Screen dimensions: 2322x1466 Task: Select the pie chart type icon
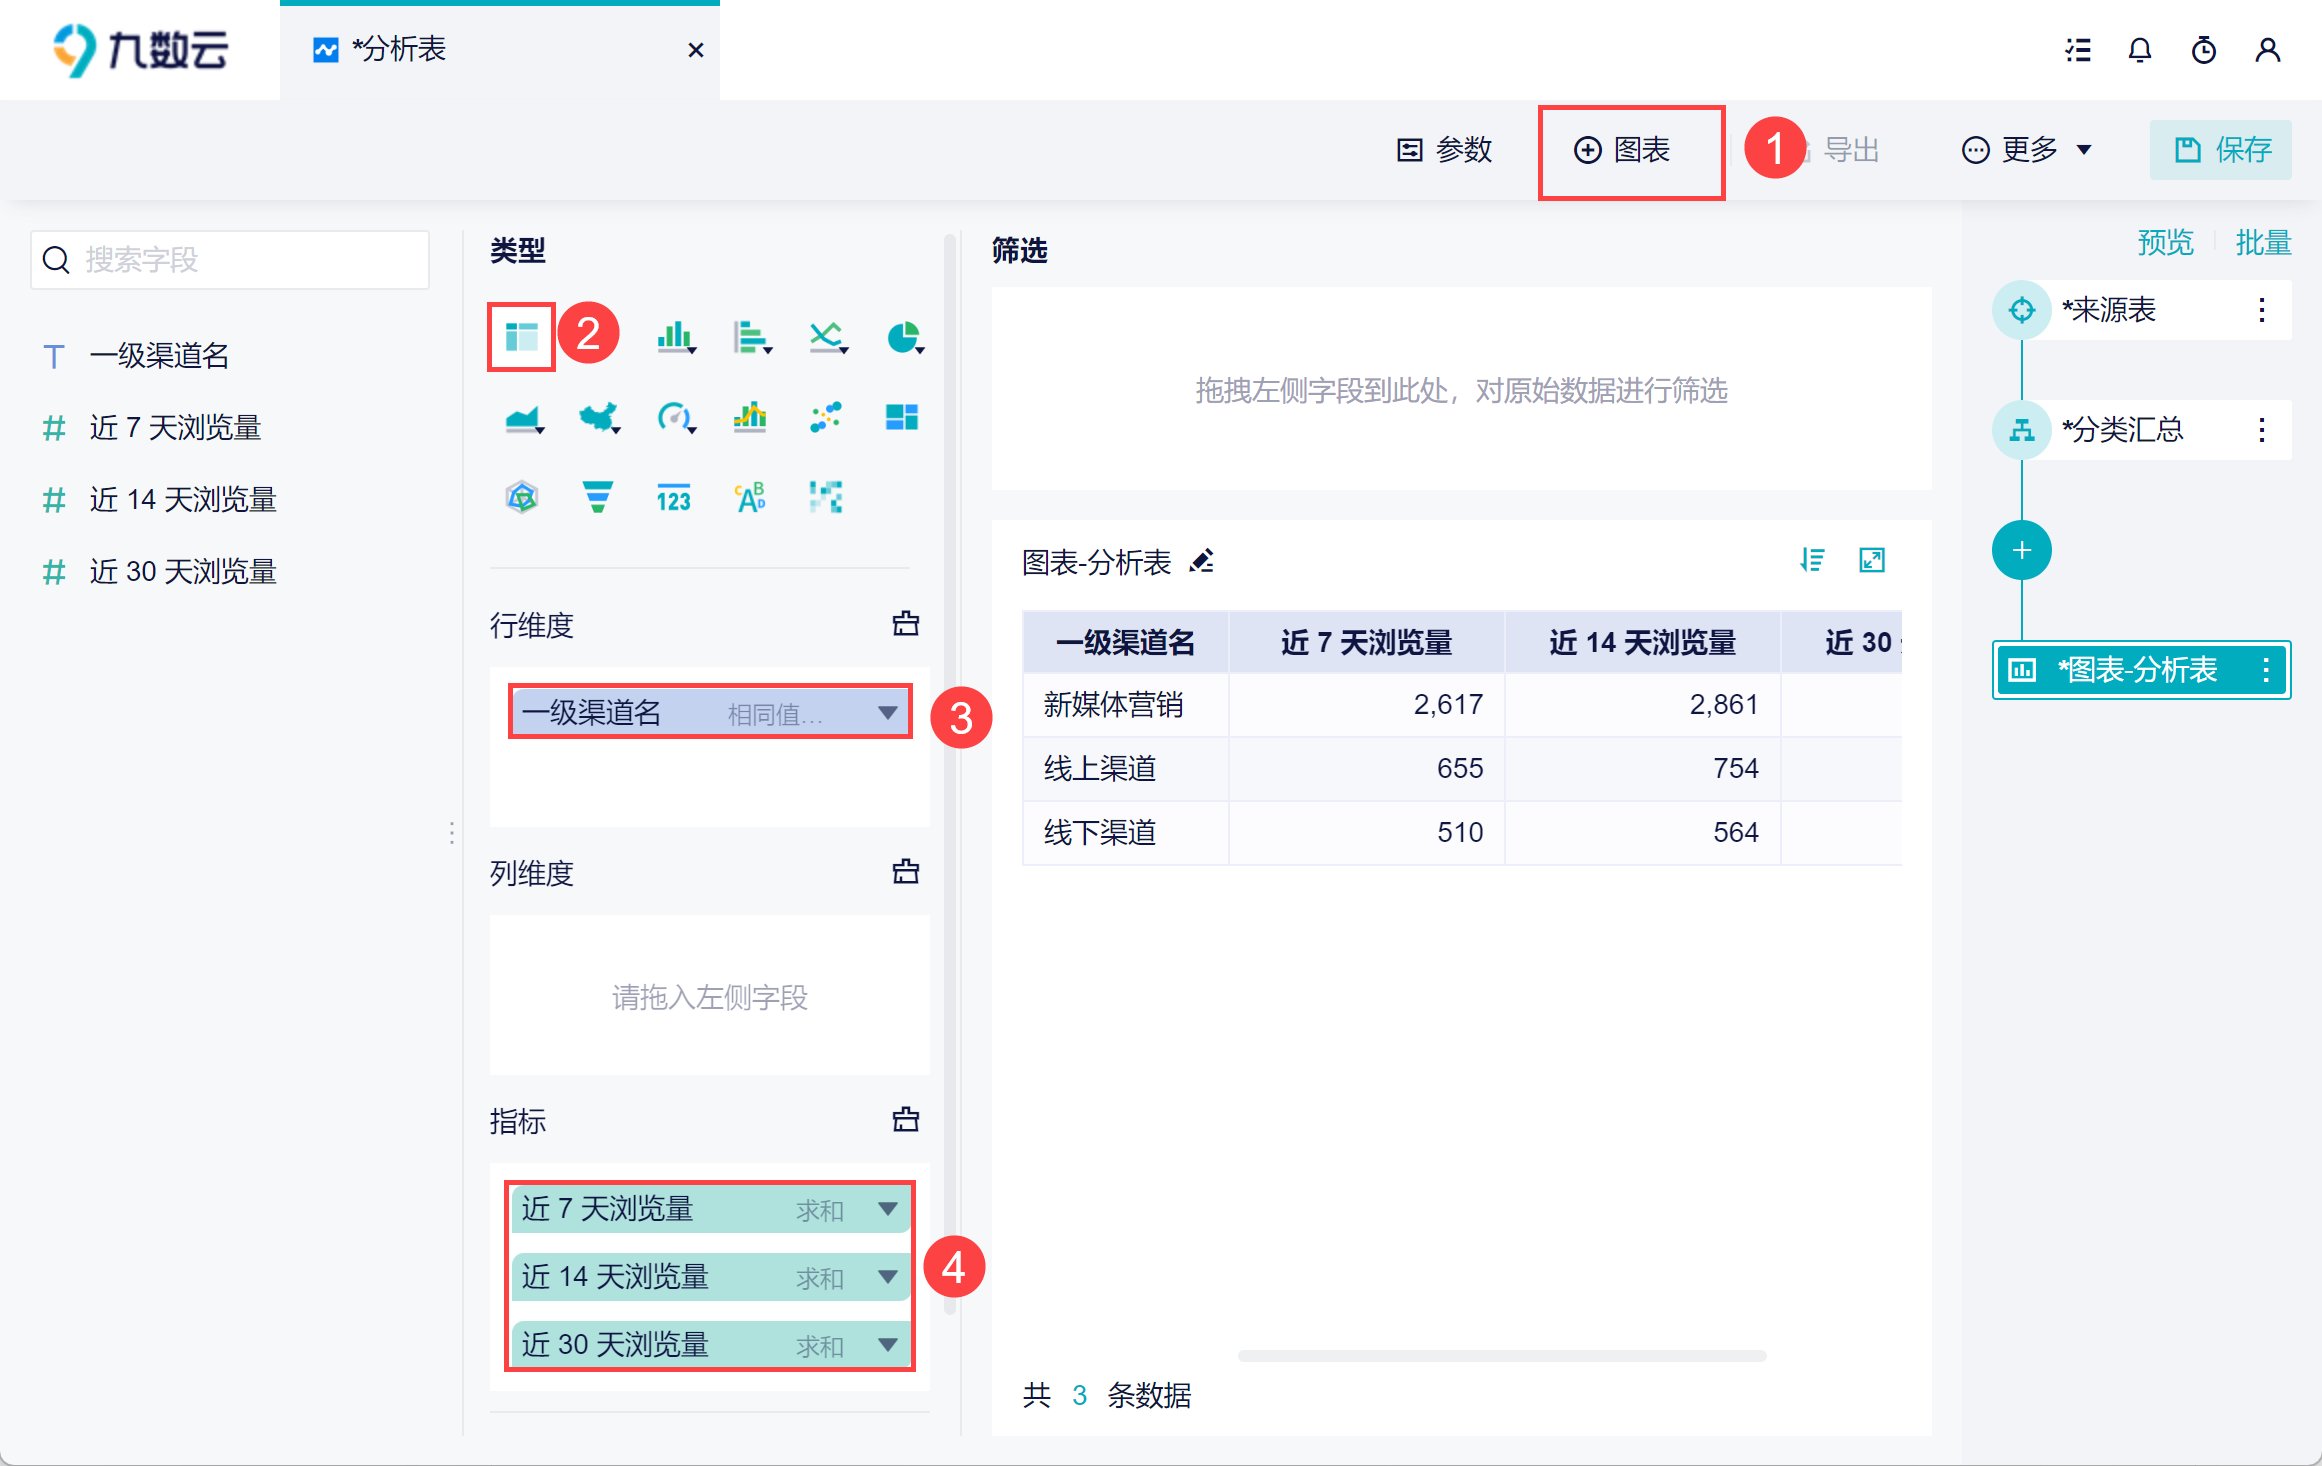(903, 338)
